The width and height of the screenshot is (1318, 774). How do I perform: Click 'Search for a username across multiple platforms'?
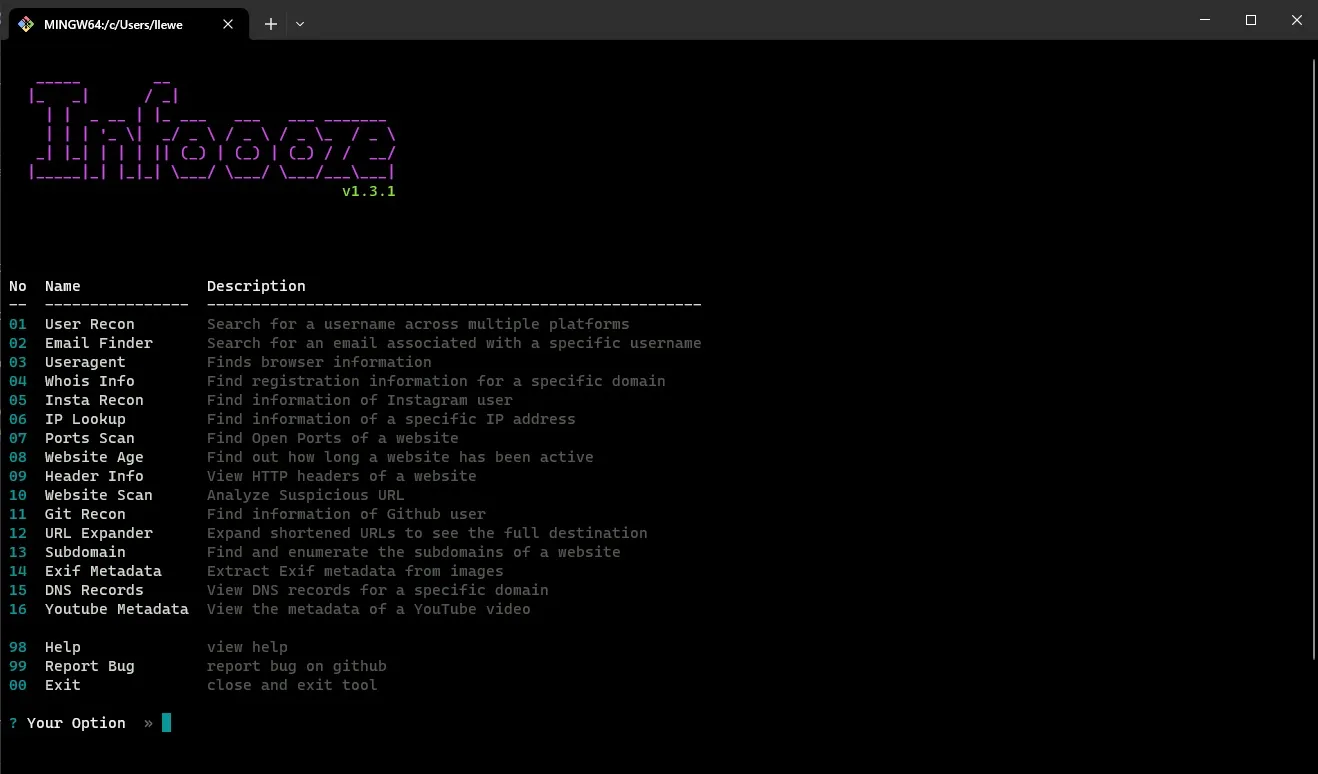click(418, 324)
